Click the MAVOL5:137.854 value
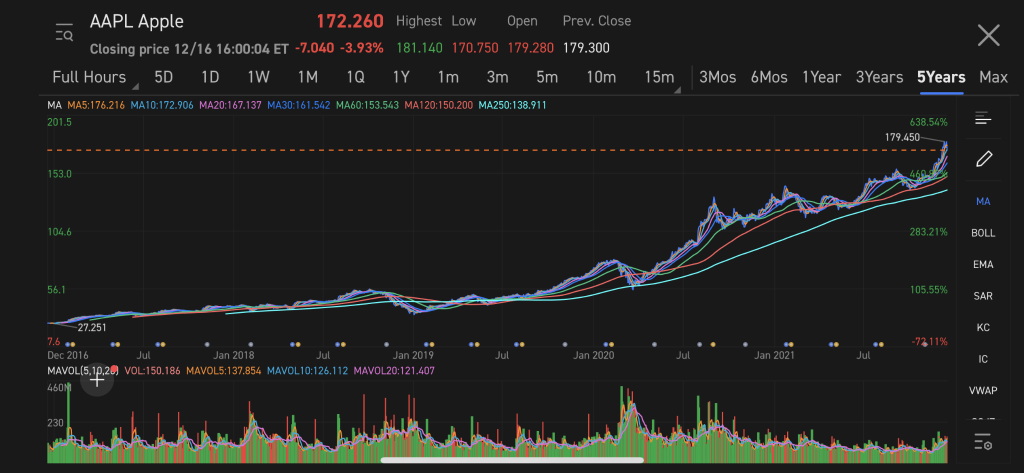 223,371
